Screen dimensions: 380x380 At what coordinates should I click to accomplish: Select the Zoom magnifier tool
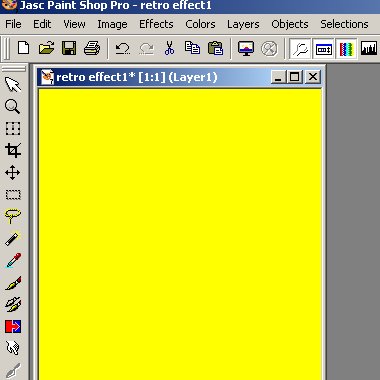pos(13,107)
